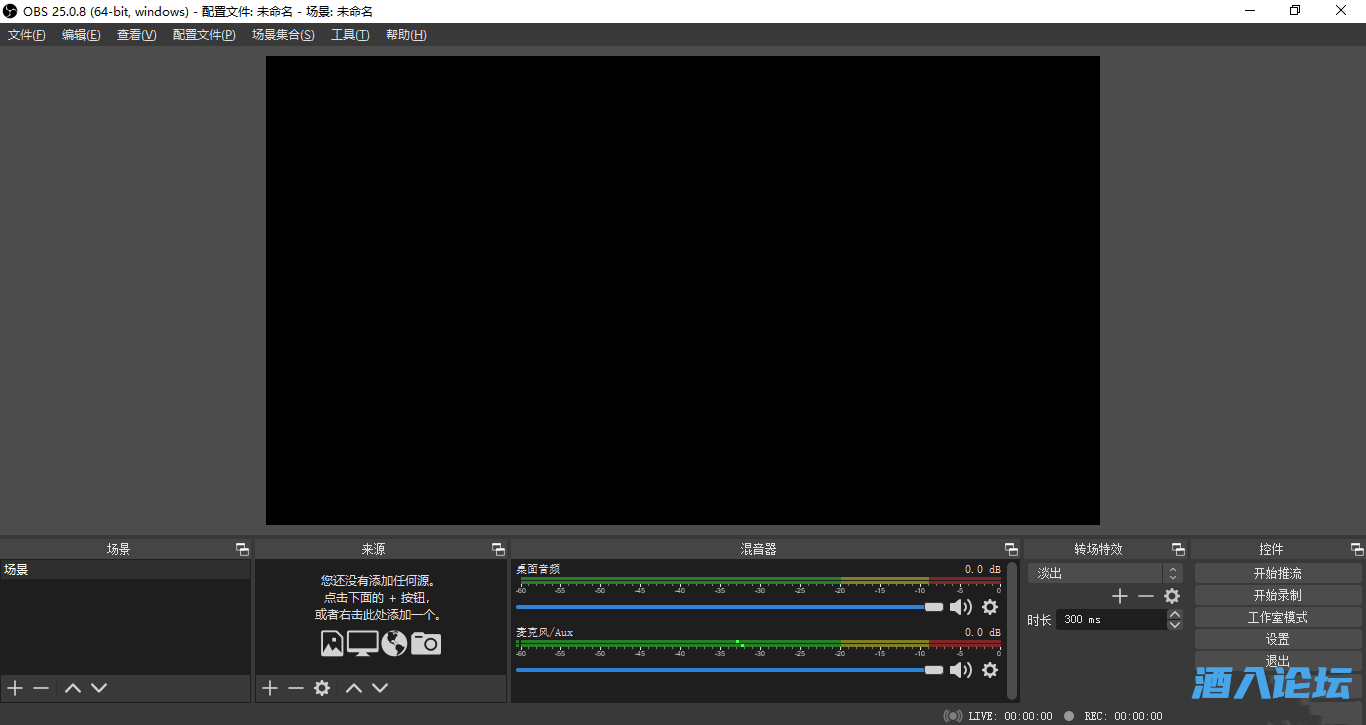Click the black preview canvas
This screenshot has width=1366, height=725.
click(683, 290)
